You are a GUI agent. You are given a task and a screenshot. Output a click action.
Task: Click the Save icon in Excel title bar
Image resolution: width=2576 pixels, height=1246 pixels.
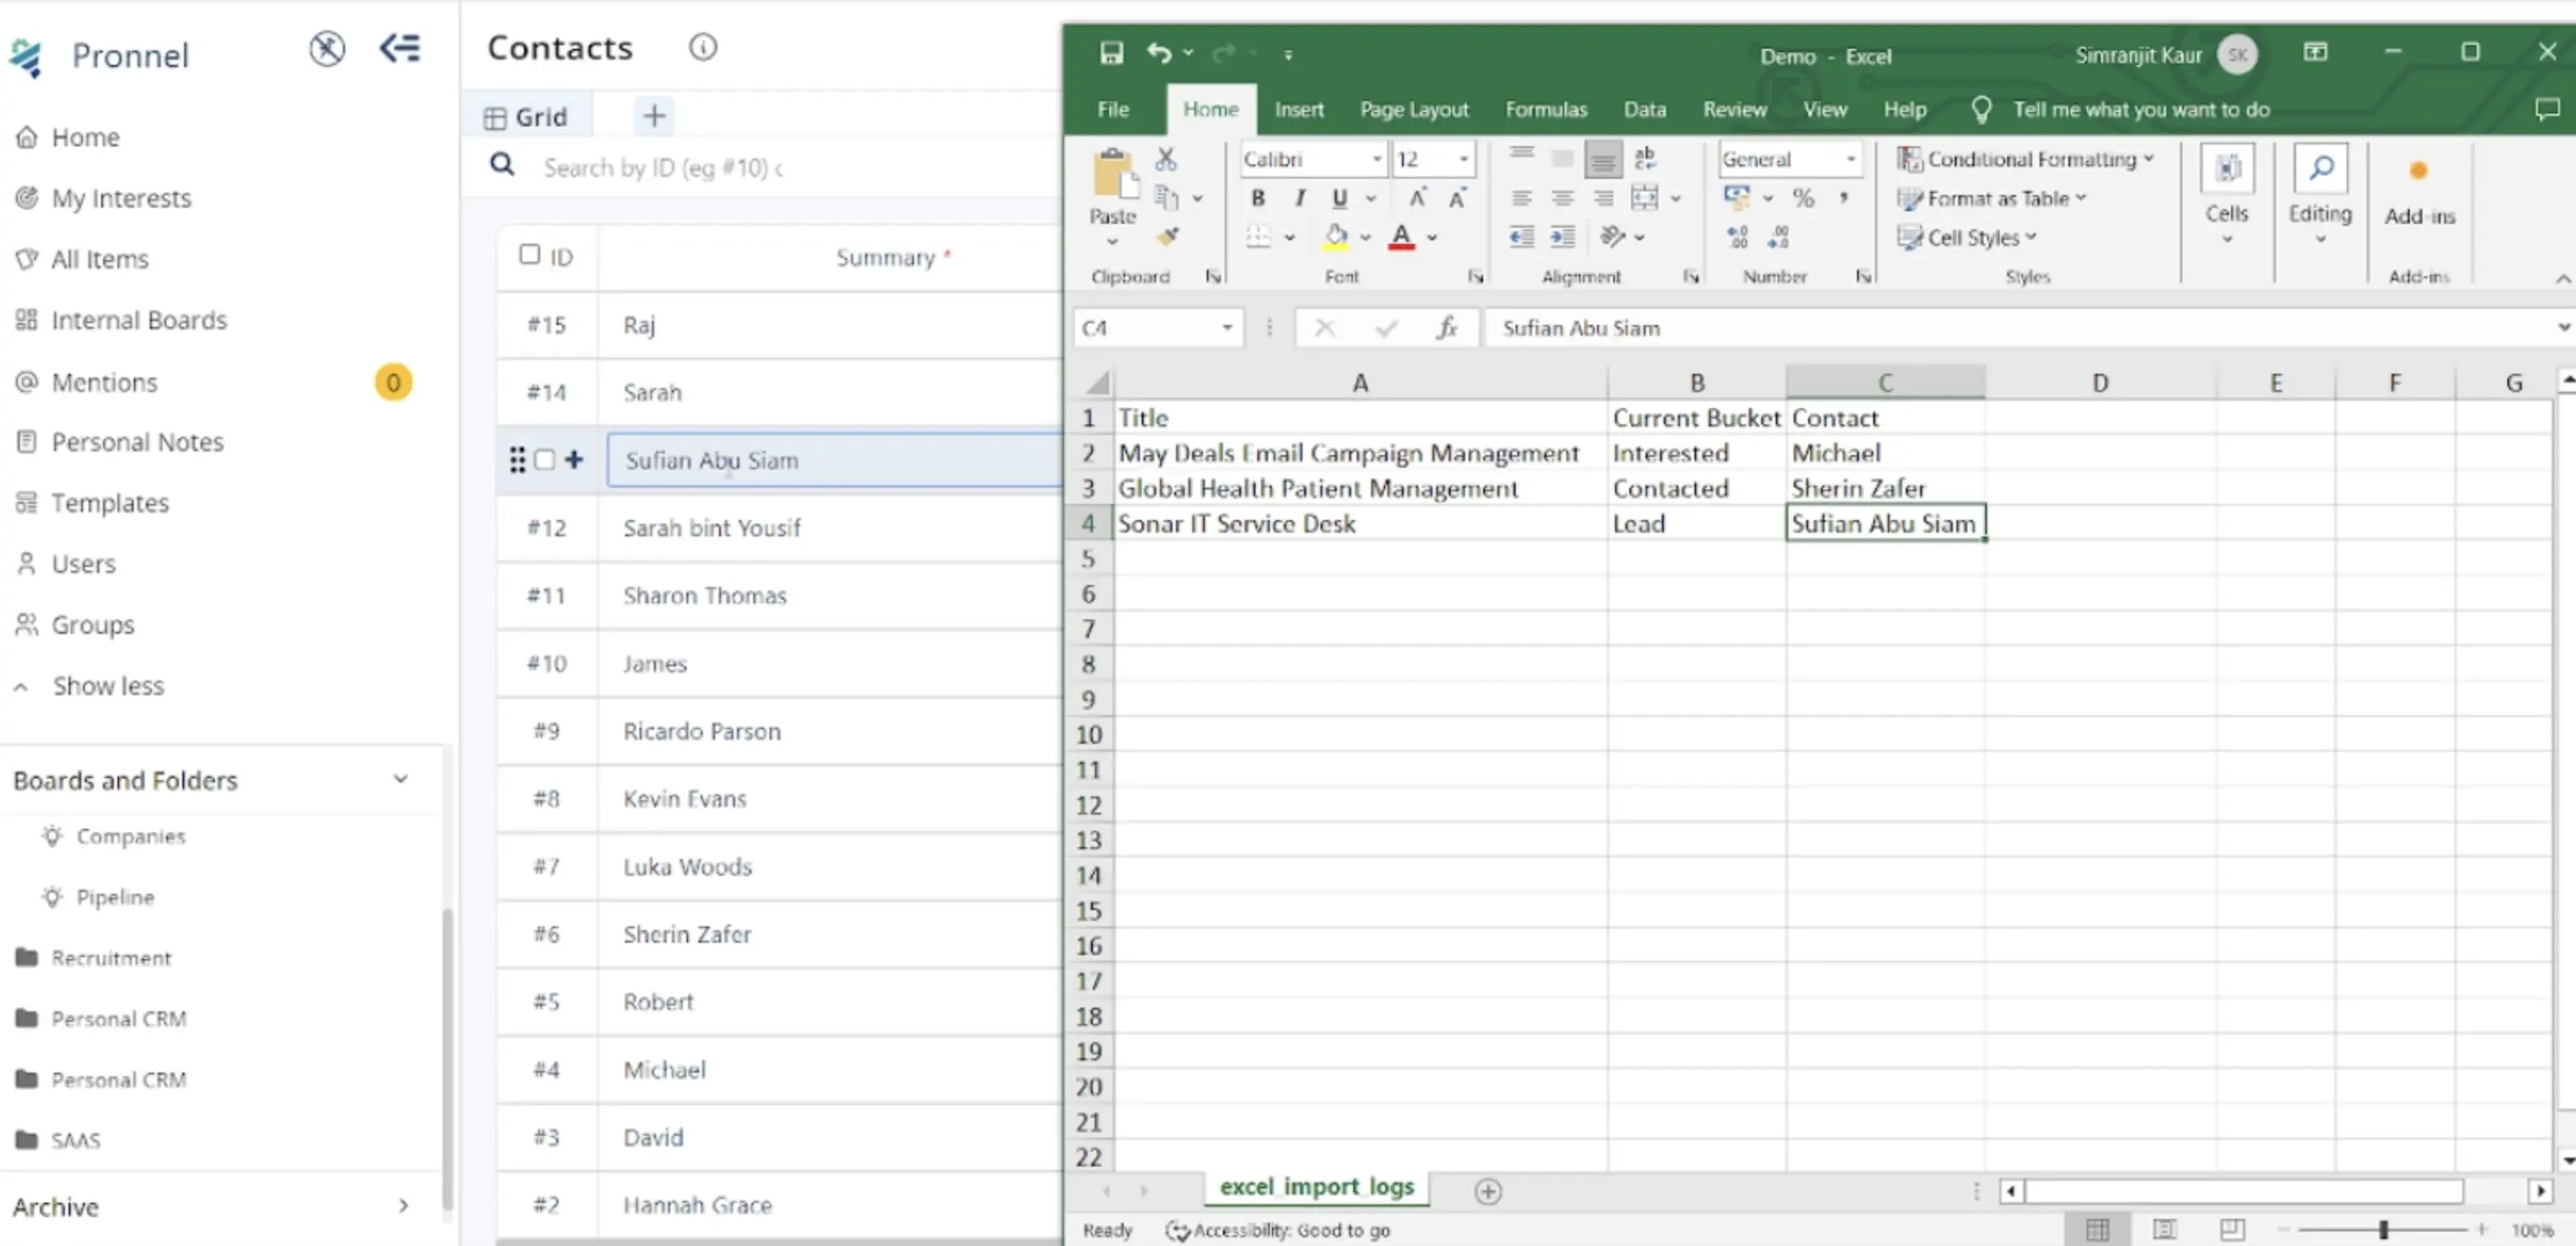(x=1111, y=53)
